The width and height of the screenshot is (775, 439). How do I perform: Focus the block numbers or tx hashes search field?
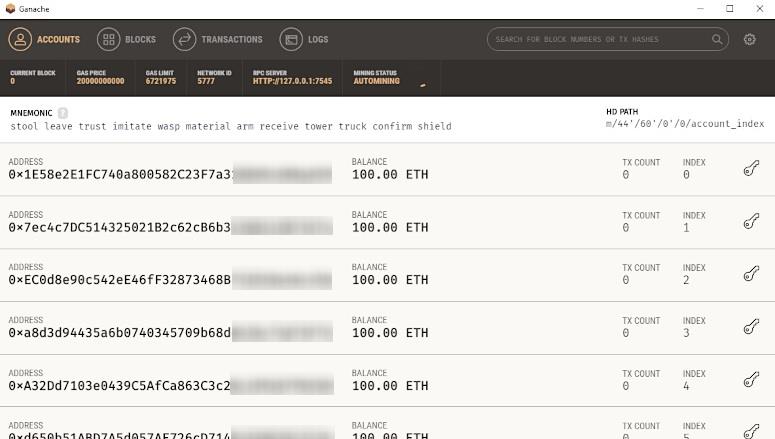point(607,39)
